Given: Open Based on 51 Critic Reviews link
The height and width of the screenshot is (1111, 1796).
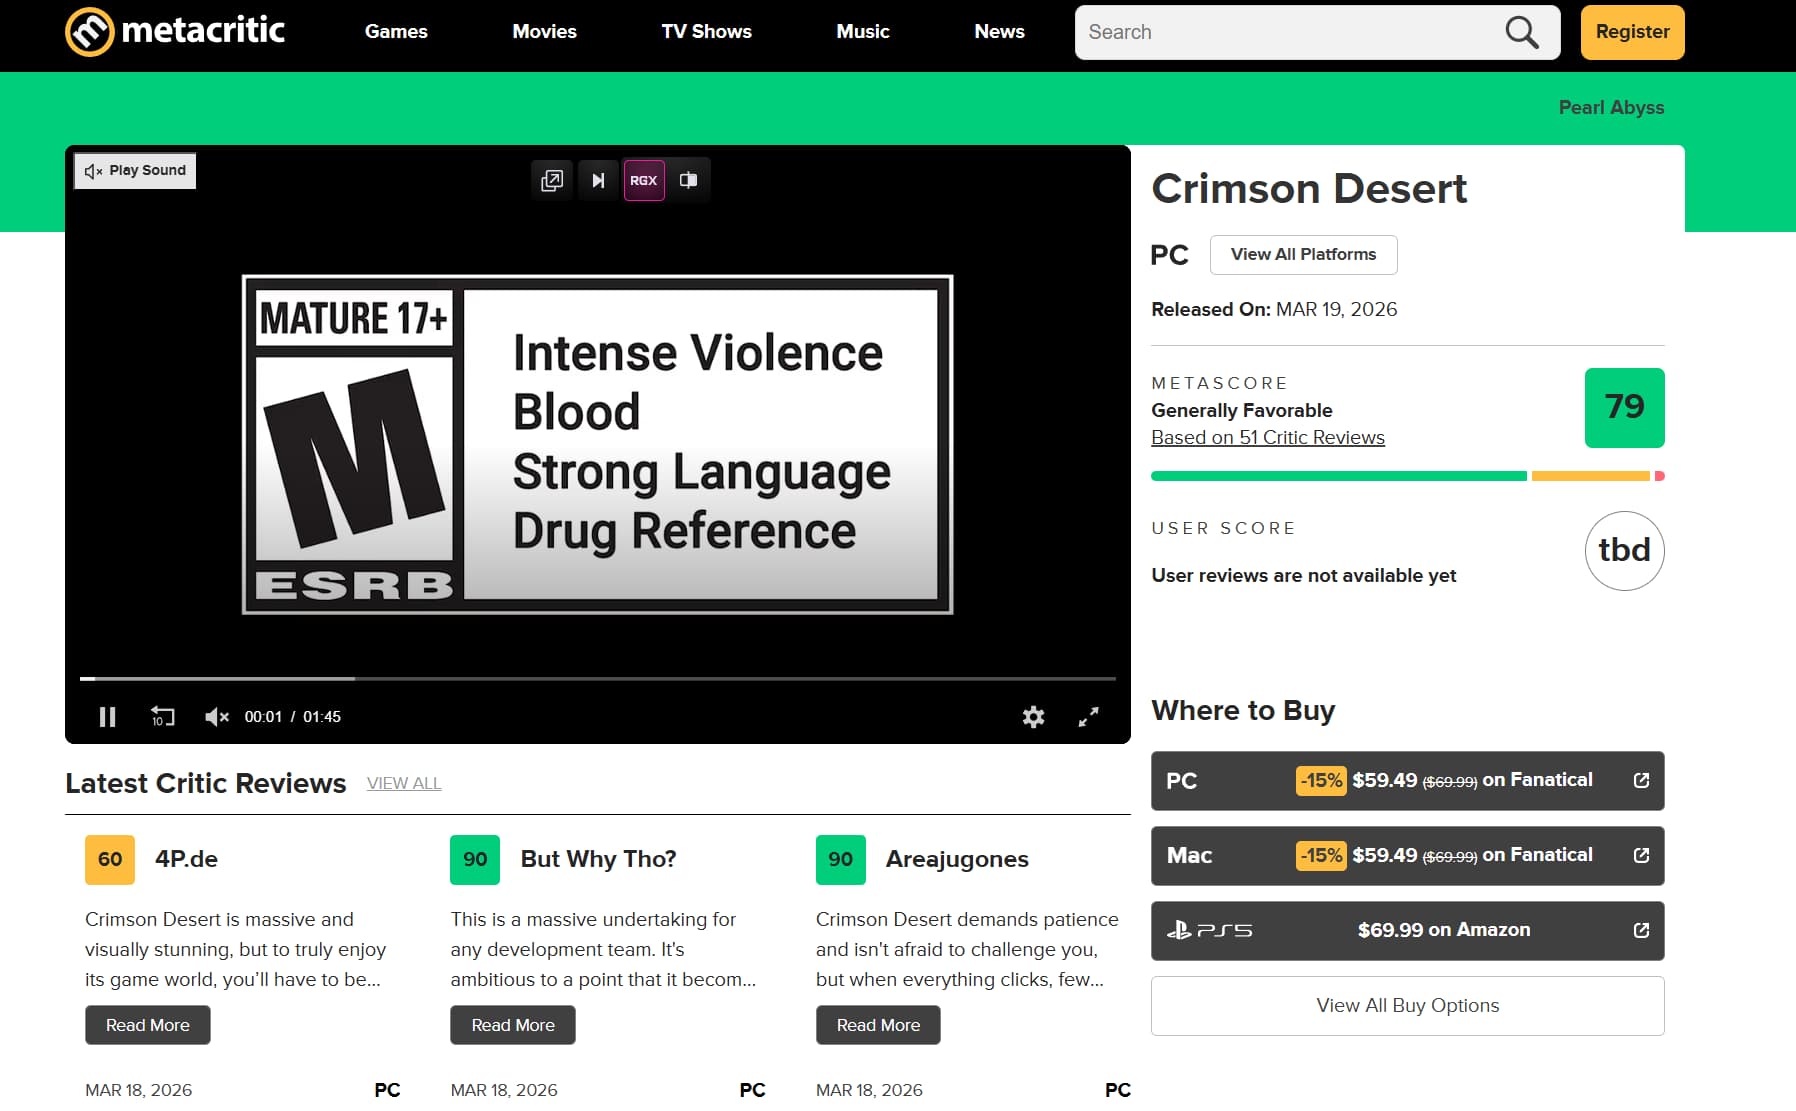Looking at the screenshot, I should click(1268, 438).
